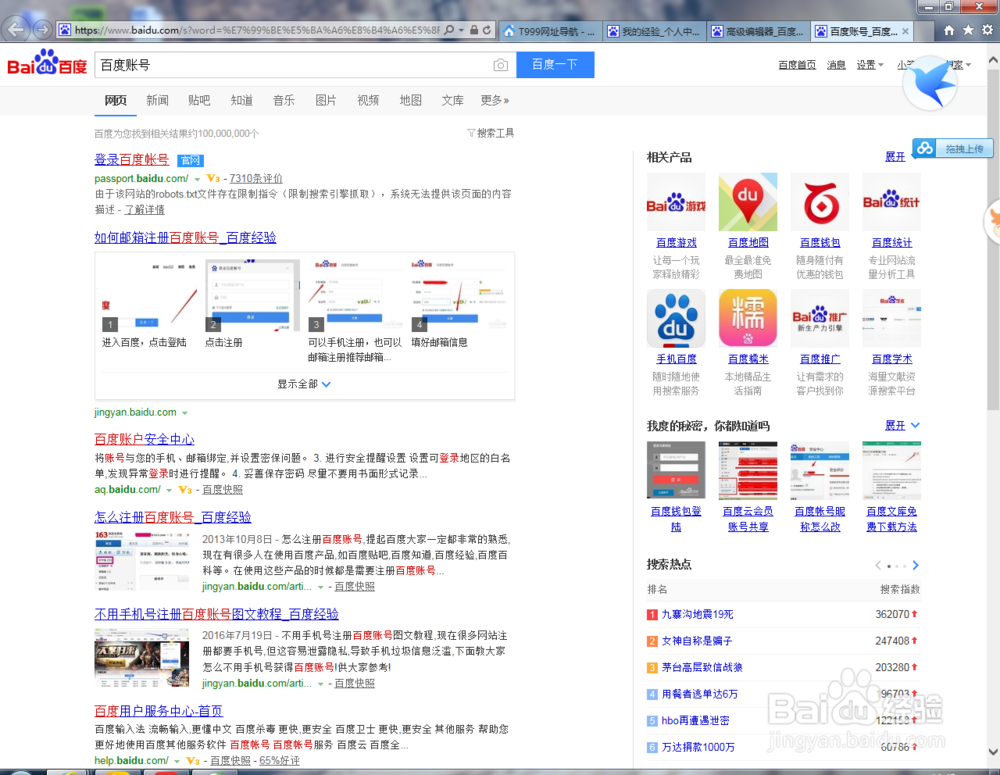The width and height of the screenshot is (1000, 775).
Task: Open the 百度糯米 product icon
Action: coord(747,318)
